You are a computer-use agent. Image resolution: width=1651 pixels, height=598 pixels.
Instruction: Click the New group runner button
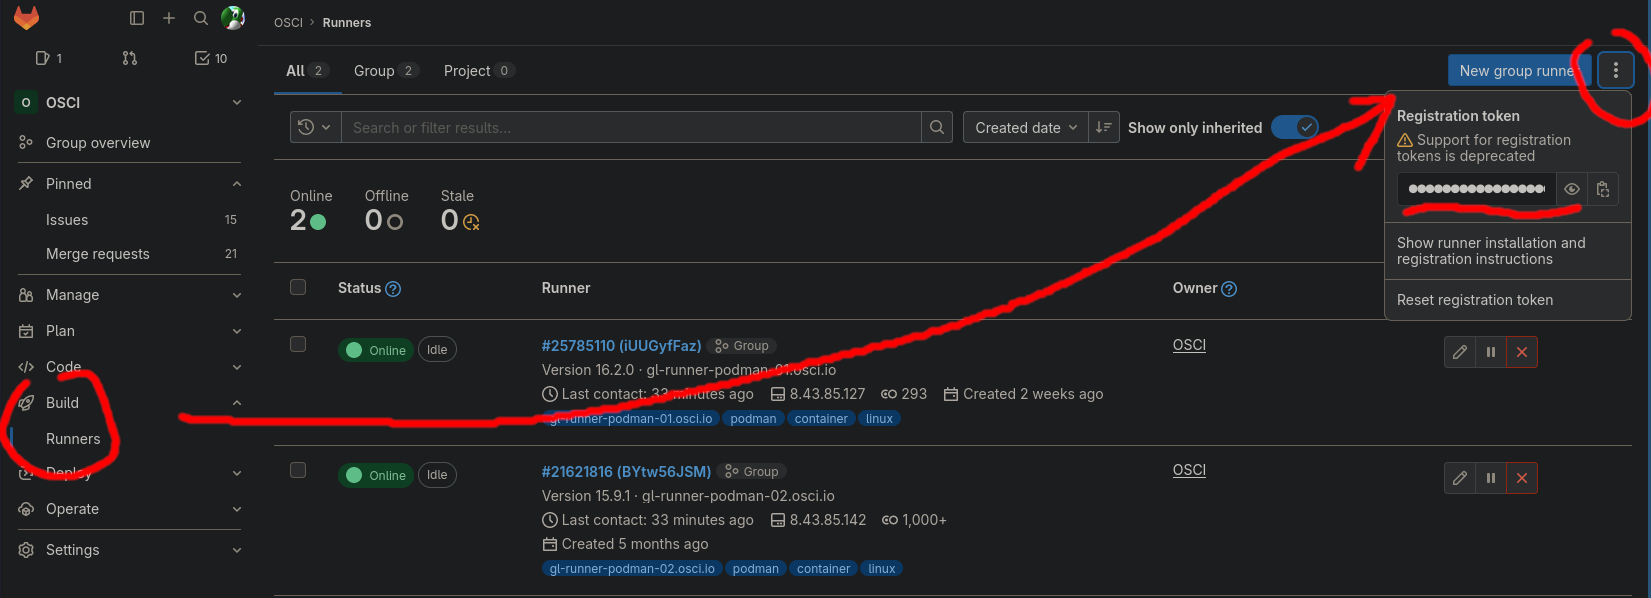coord(1516,71)
